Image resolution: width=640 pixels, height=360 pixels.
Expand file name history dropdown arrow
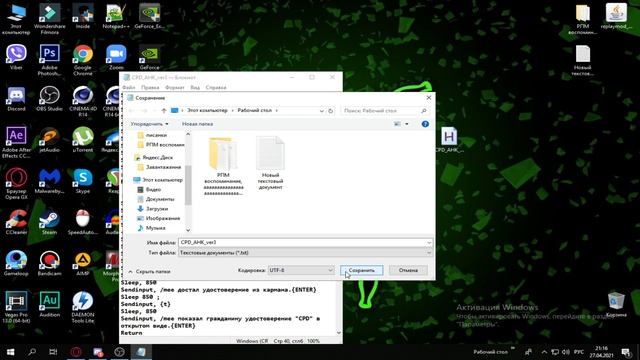coord(429,242)
